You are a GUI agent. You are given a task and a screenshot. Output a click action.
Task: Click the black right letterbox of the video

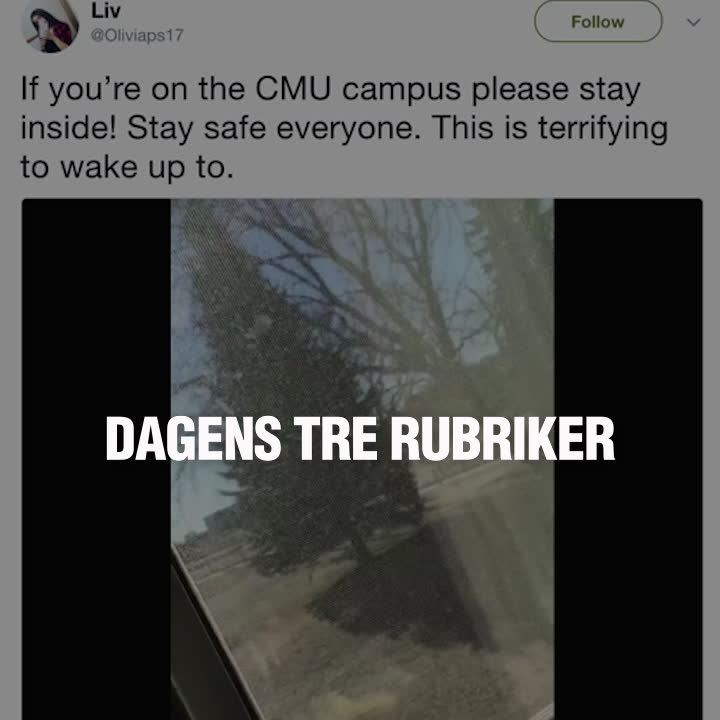pyautogui.click(x=628, y=459)
